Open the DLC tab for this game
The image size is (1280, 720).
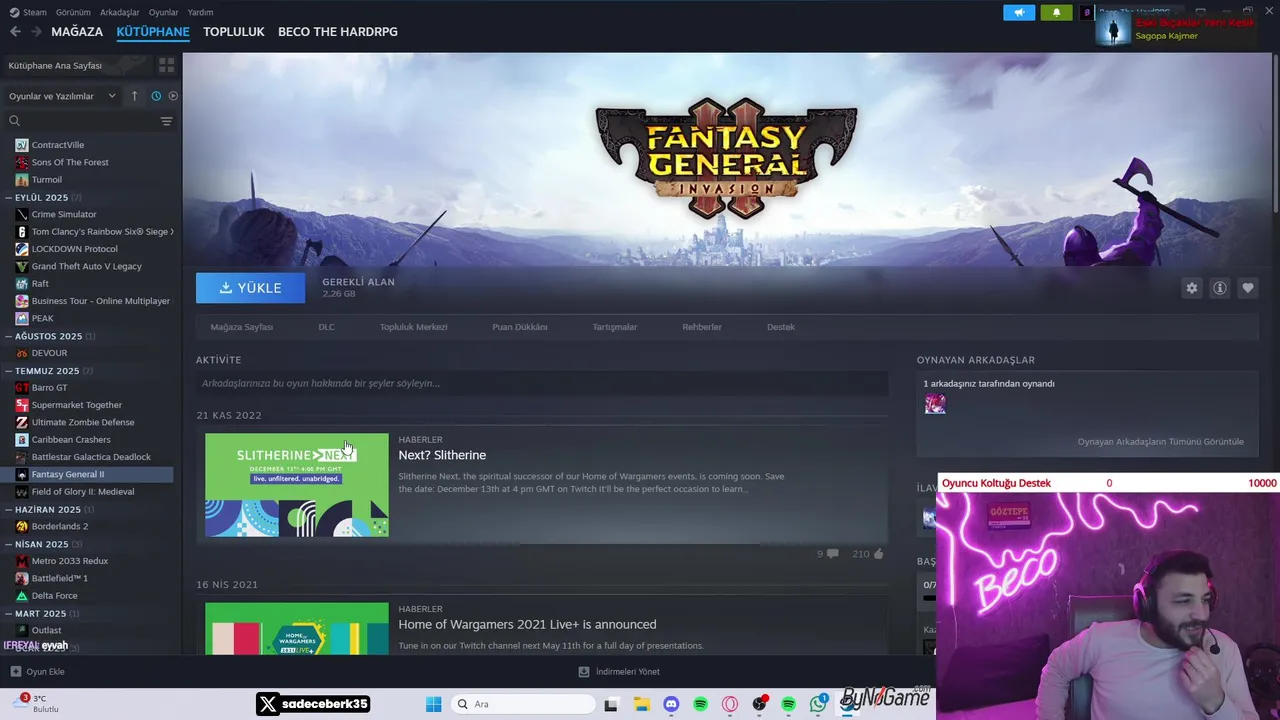[326, 327]
